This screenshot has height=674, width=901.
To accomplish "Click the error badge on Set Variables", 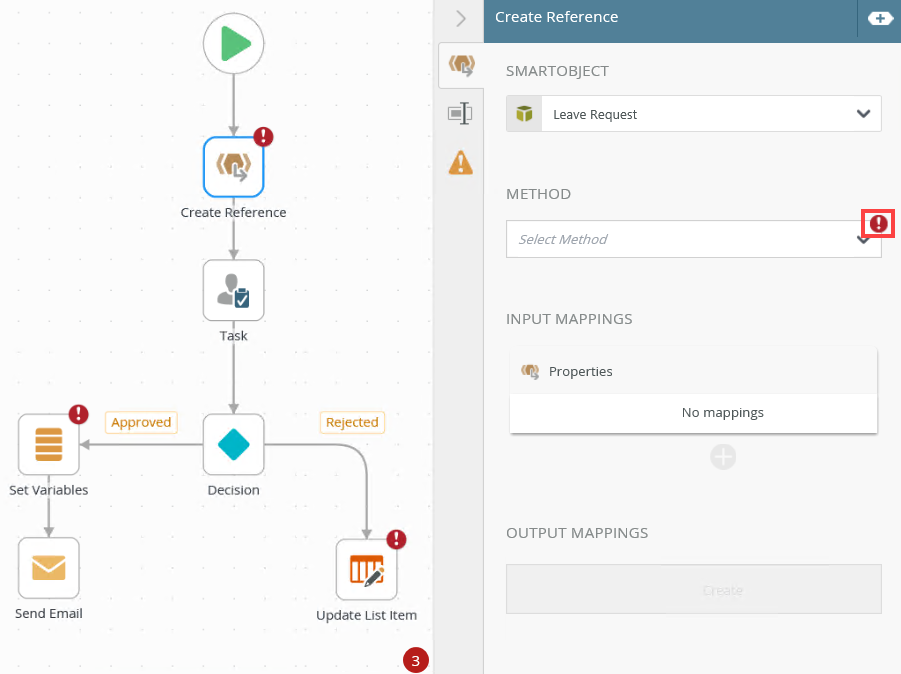I will coord(79,414).
